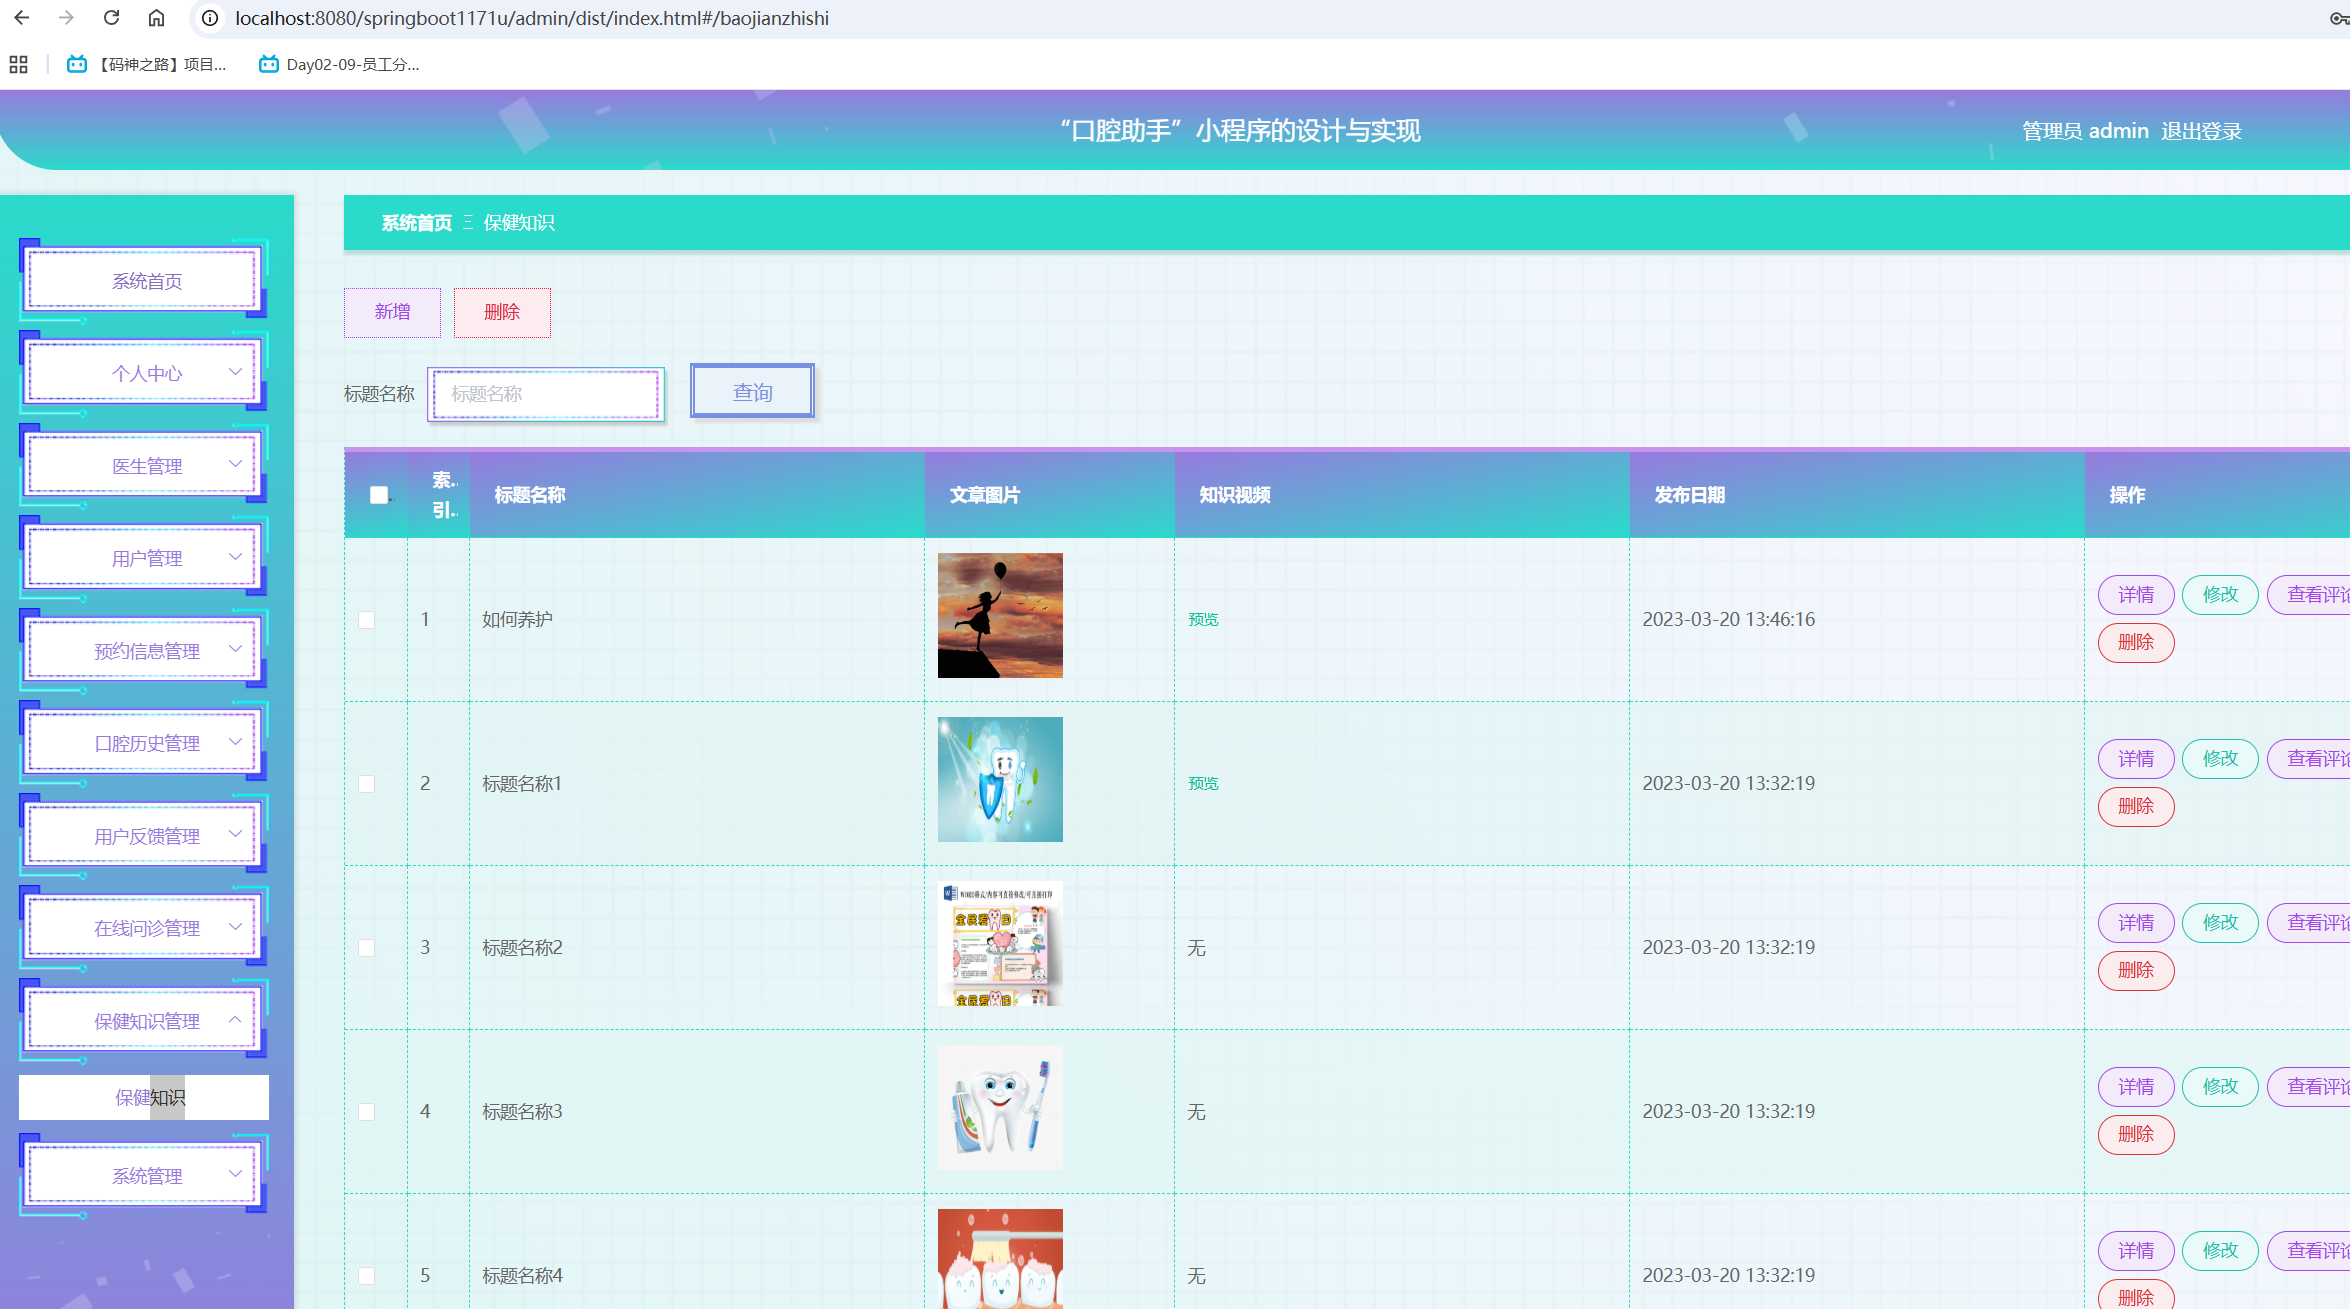Screen dimensions: 2350x1309
Task: Expand the 医生管理 sidebar menu
Action: [145, 466]
